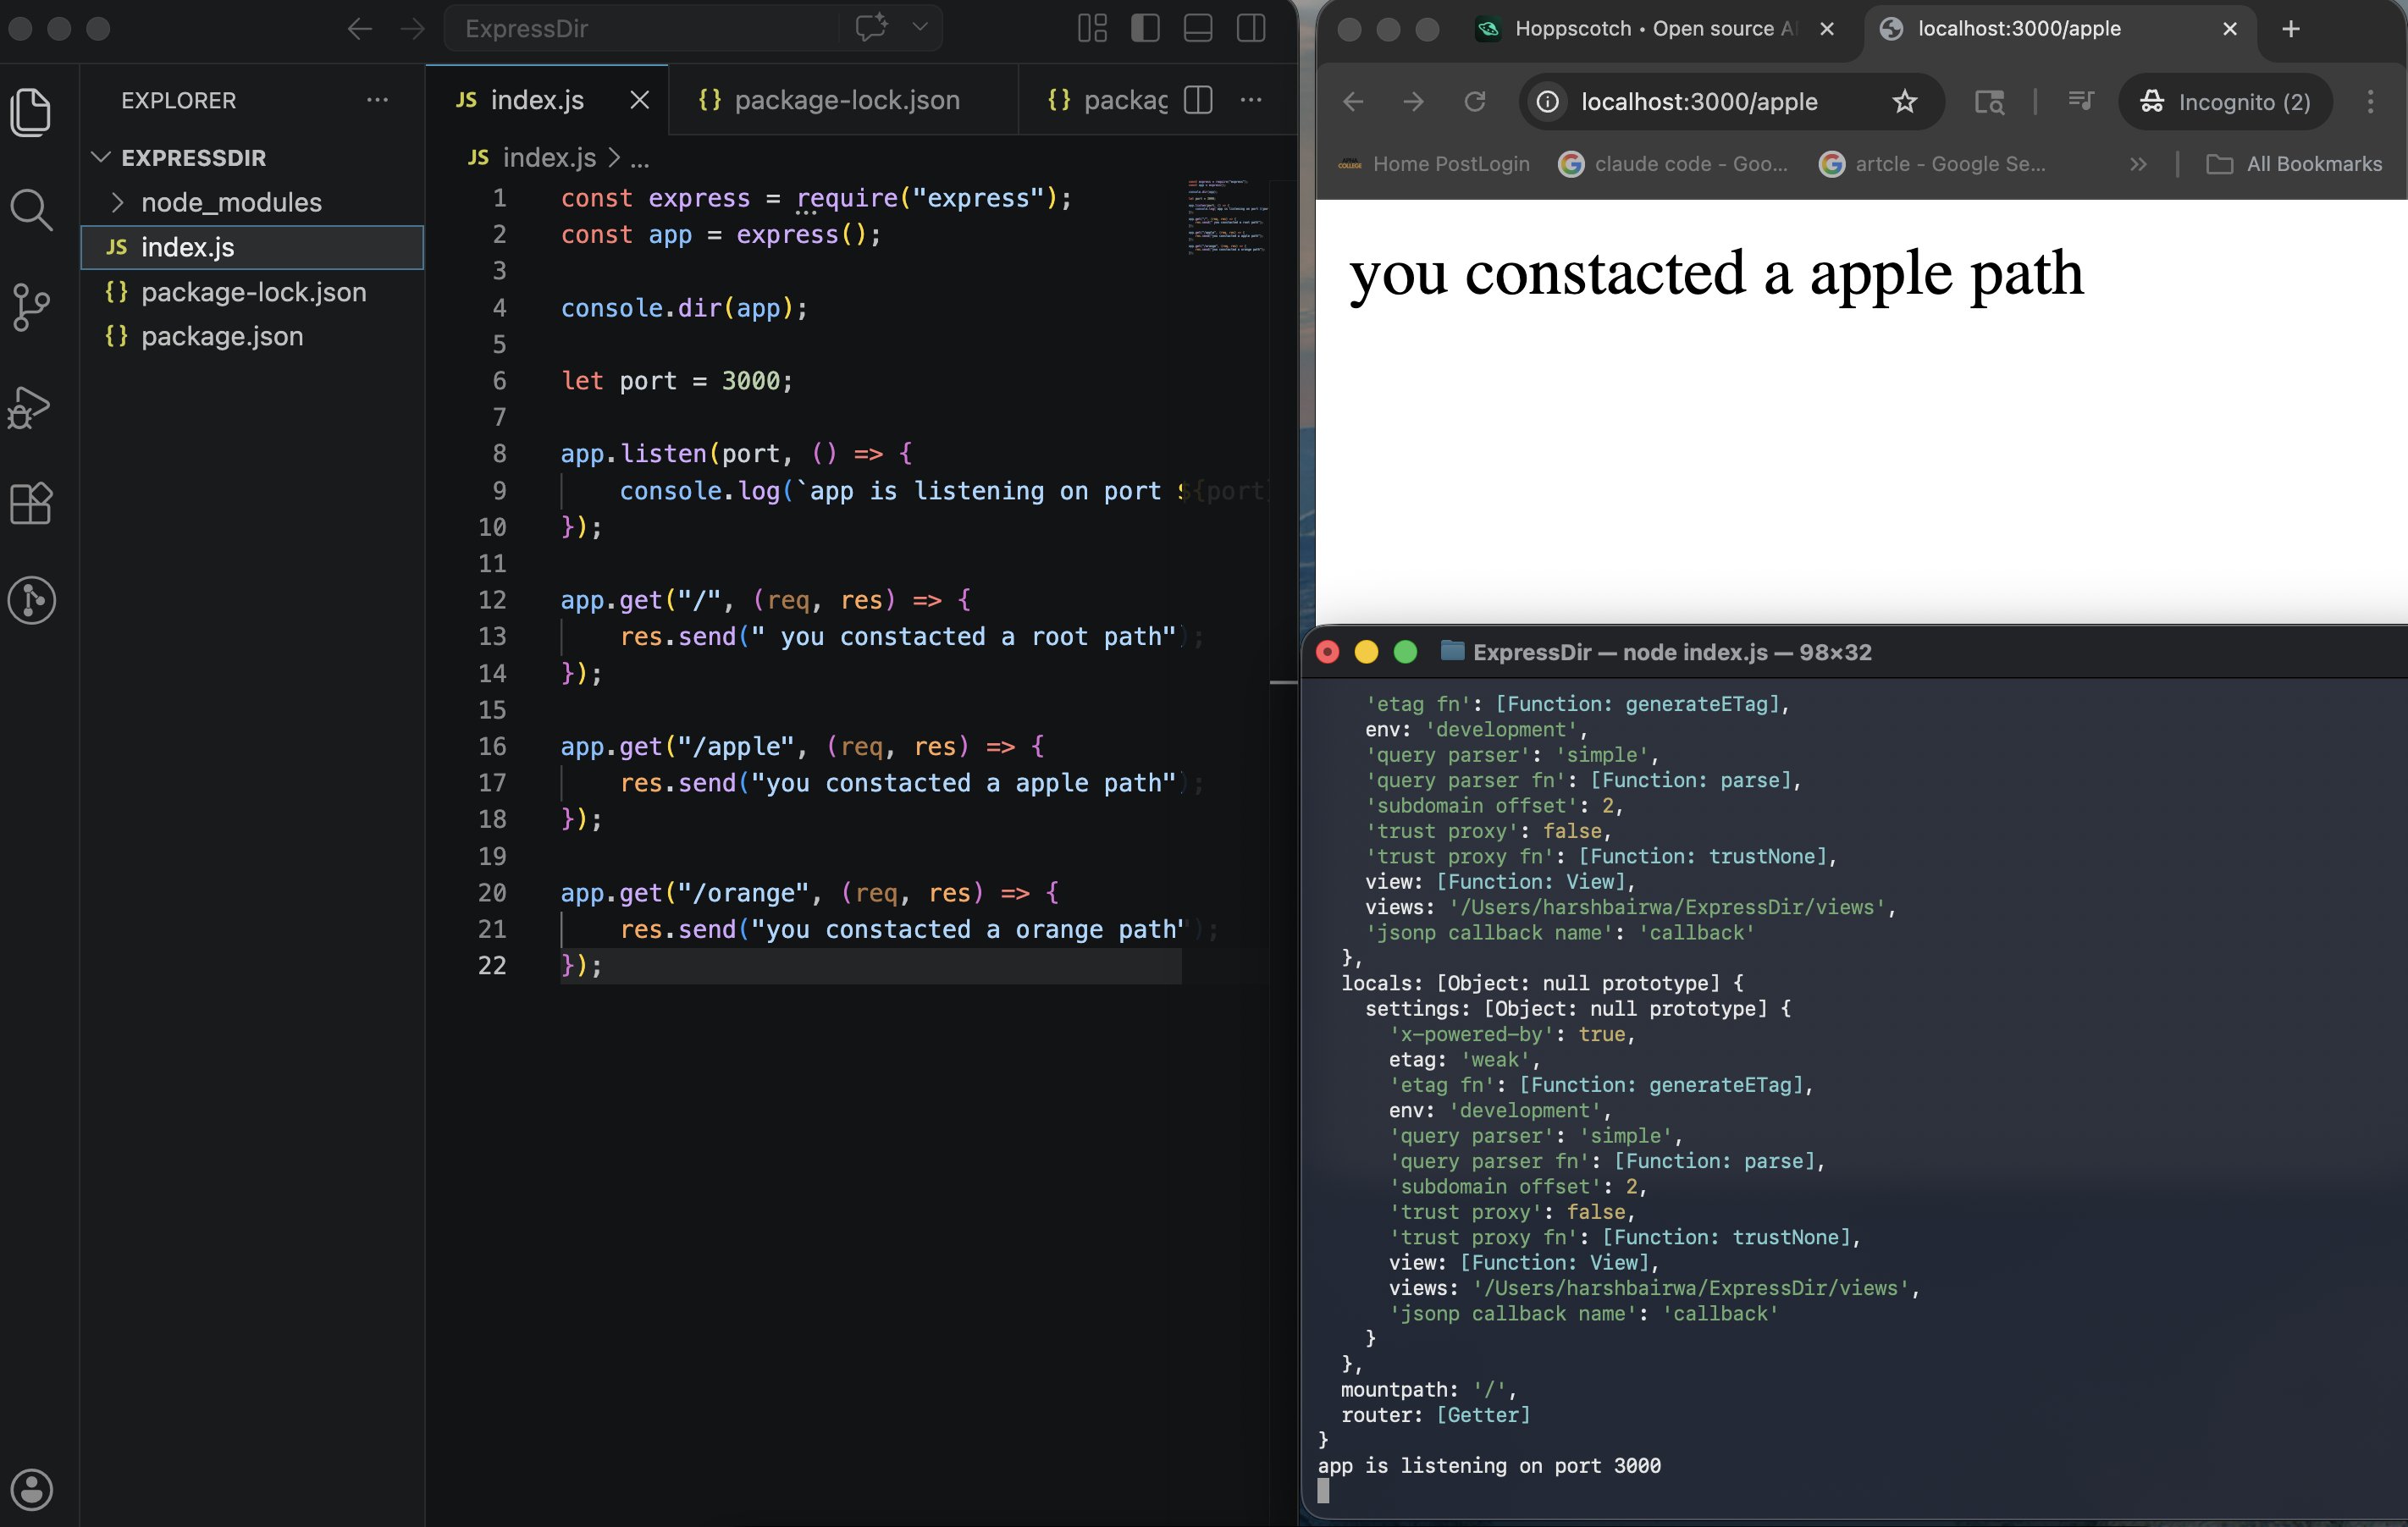This screenshot has height=1527, width=2408.
Task: Reload the localhost:3000/apple page
Action: point(1474,102)
